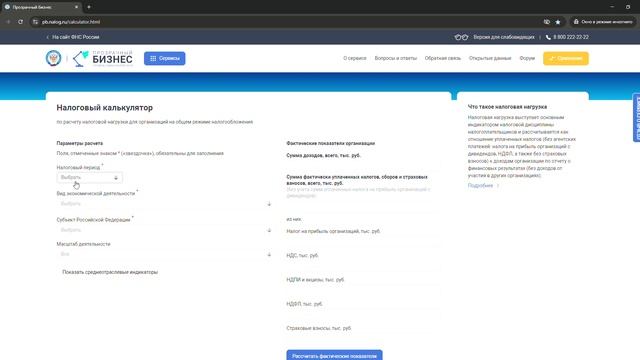Click the arrow of Субъект Российской Федерации field
Image resolution: width=640 pixels, height=360 pixels.
pos(269,230)
